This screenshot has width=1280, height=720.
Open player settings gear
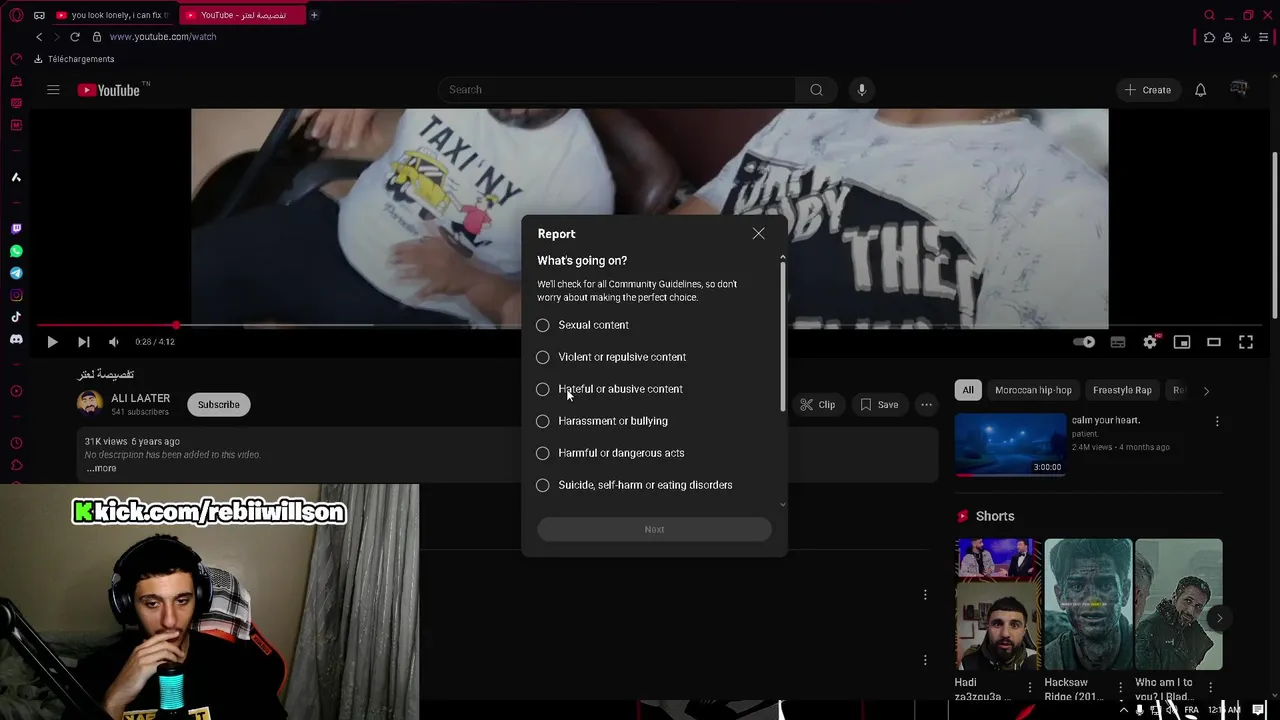1150,342
